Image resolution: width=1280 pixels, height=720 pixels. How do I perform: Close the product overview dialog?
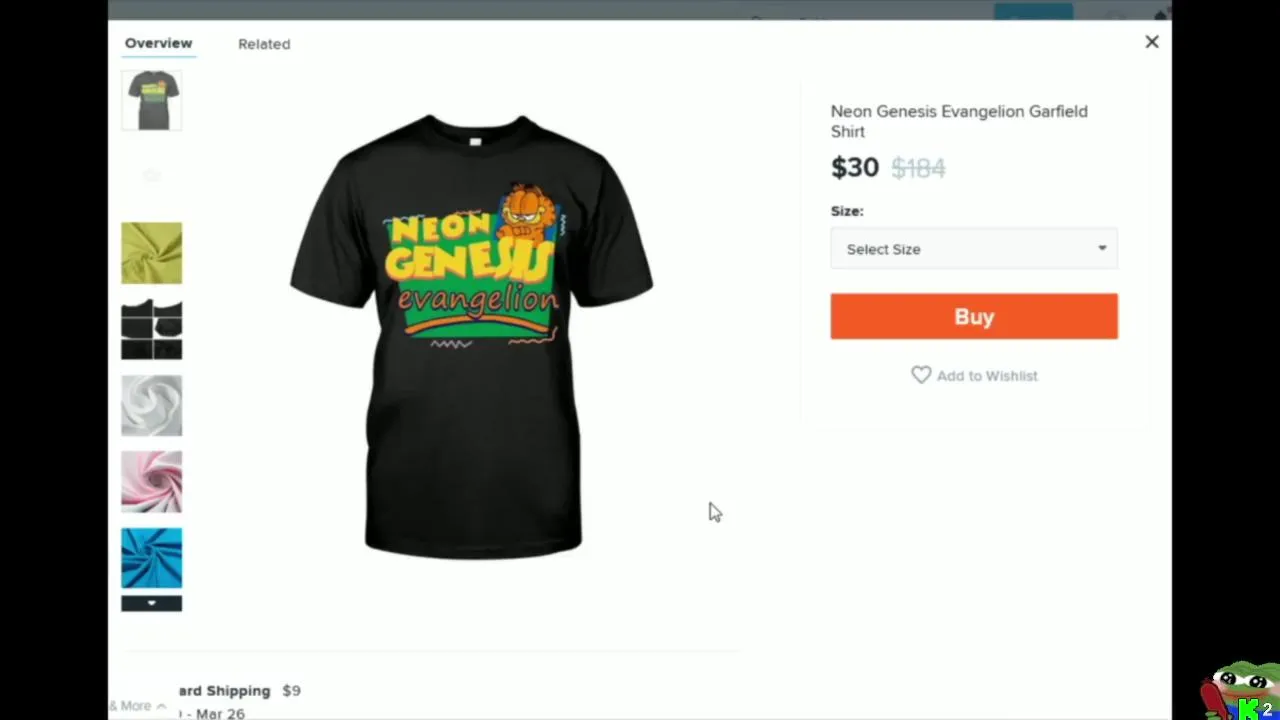1152,42
